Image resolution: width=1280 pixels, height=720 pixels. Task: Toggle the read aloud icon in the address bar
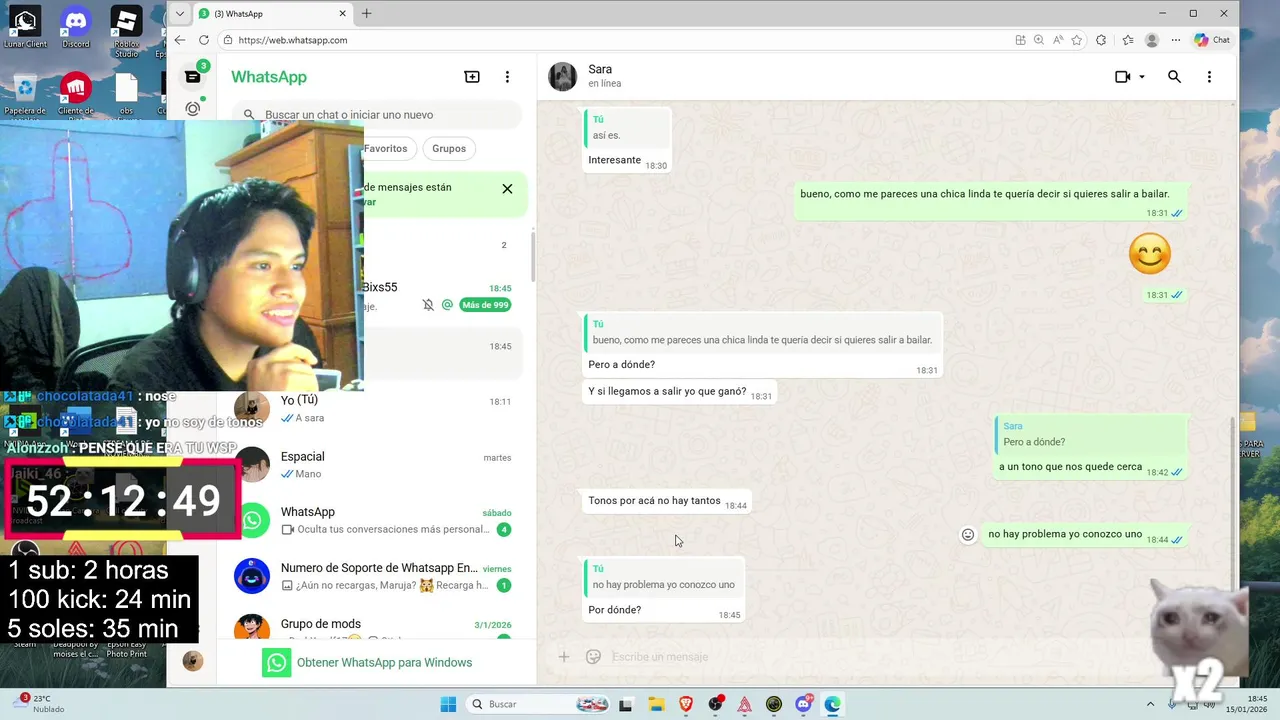tap(1058, 40)
